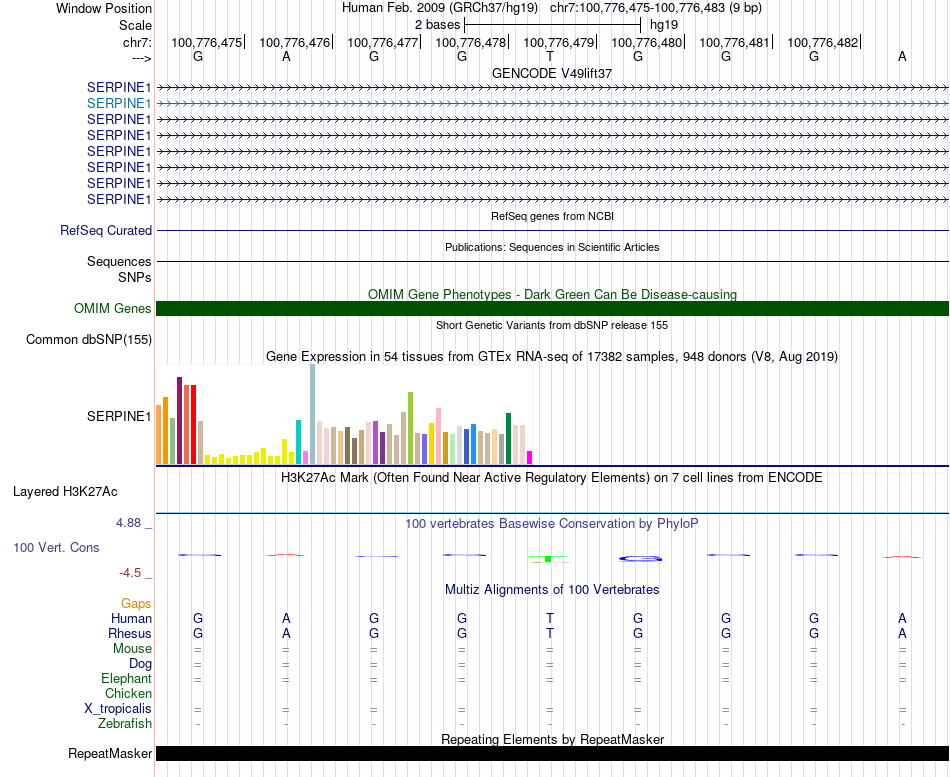This screenshot has height=777, width=950.
Task: Click the black SERPINE1 label beside GTEx chart
Action: click(119, 416)
